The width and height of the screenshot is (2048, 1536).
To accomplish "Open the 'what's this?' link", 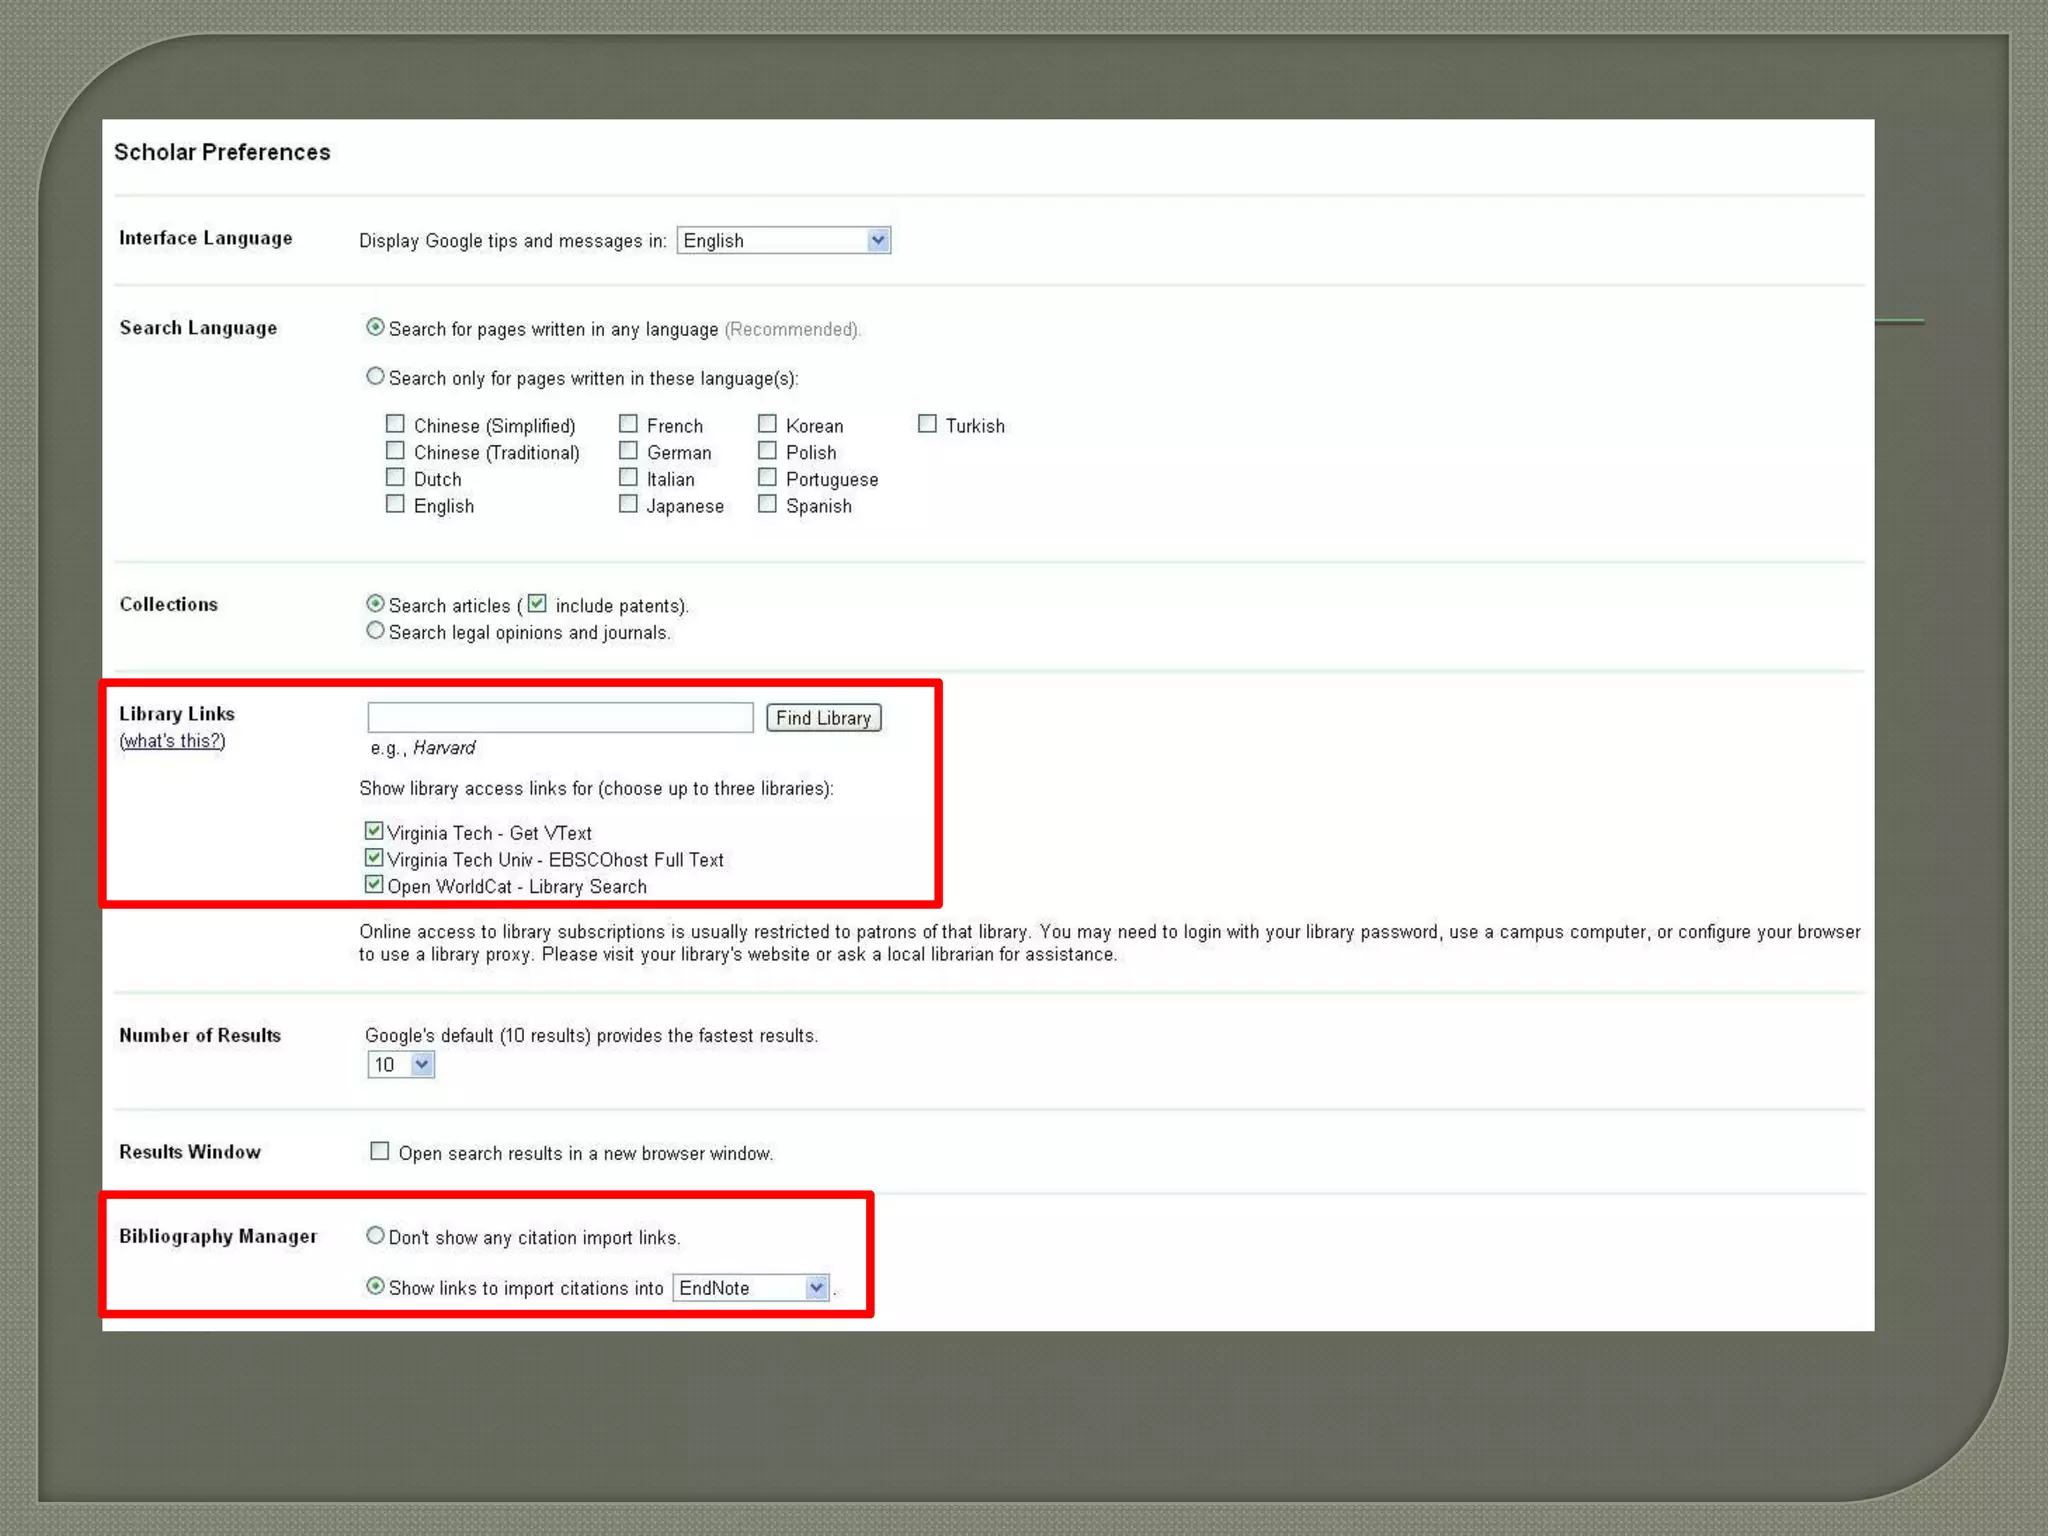I will click(172, 741).
